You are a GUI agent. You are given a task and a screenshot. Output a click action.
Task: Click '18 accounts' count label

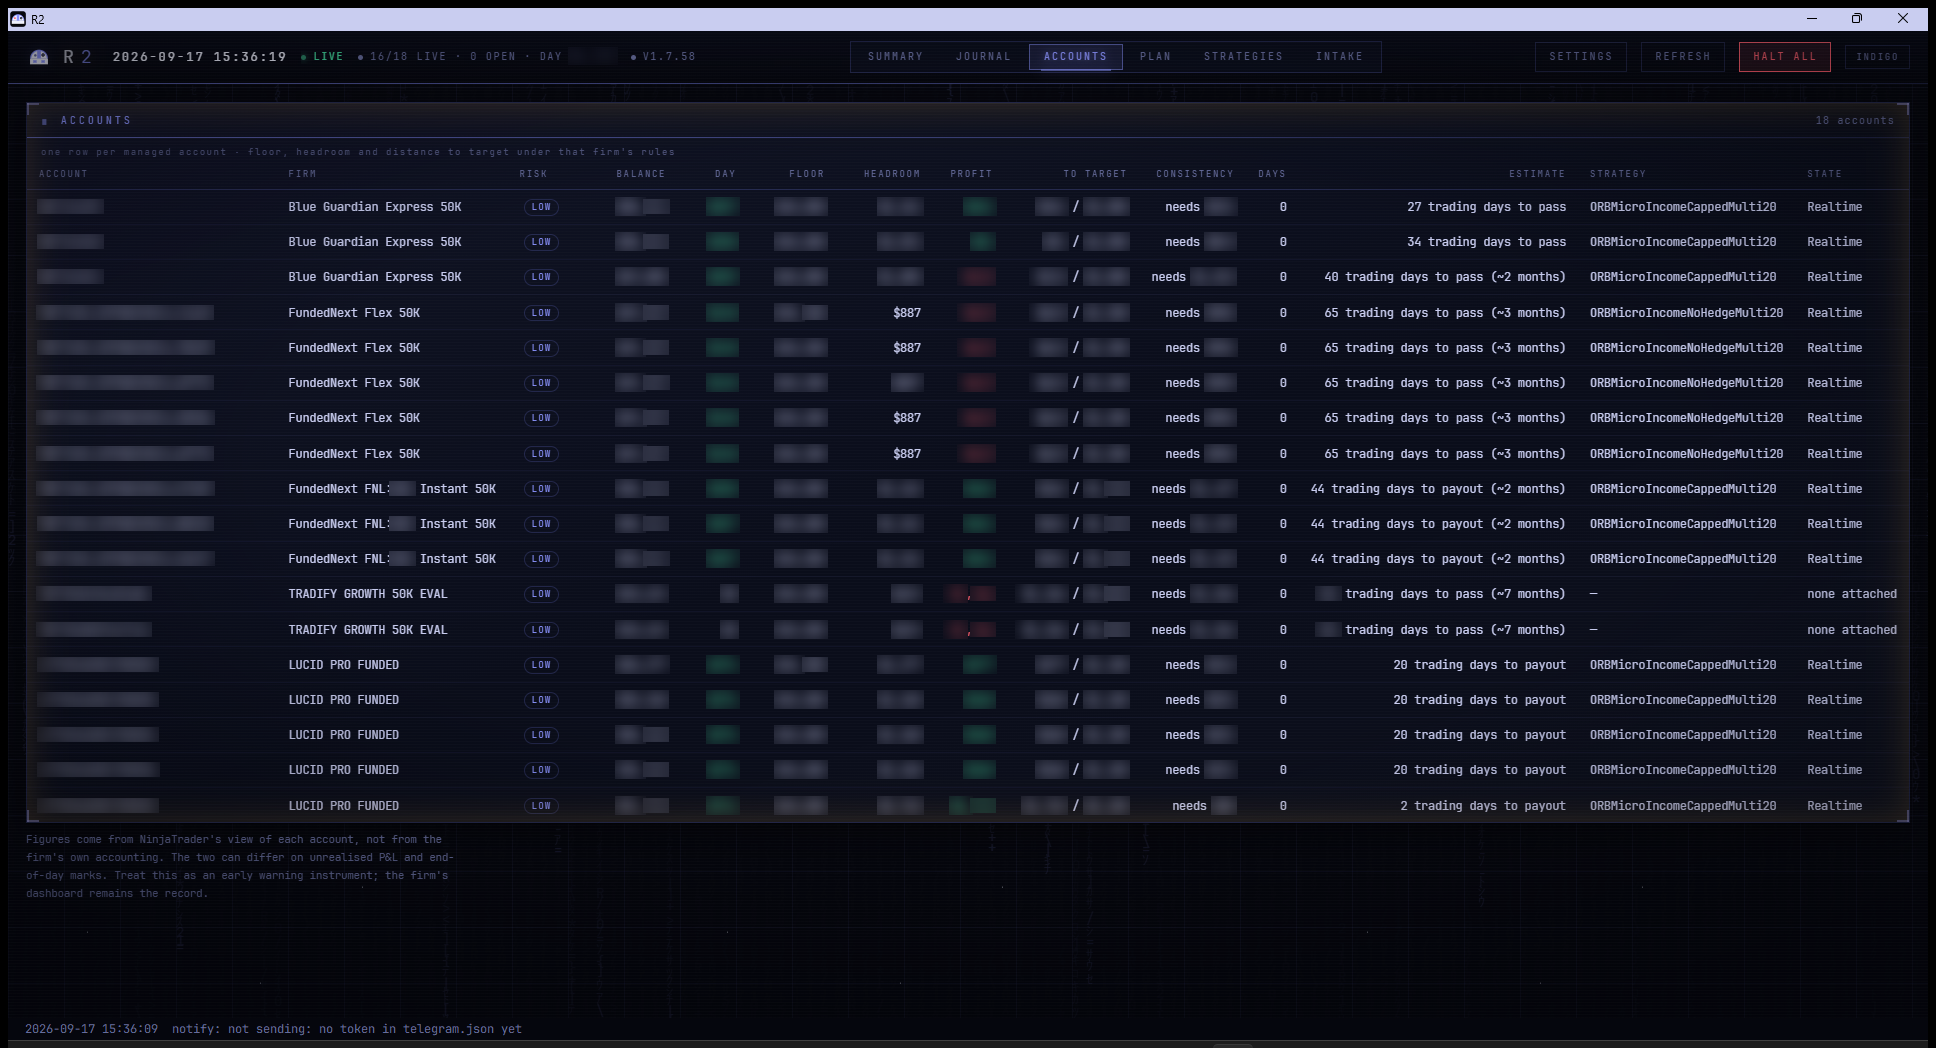pyautogui.click(x=1855, y=121)
